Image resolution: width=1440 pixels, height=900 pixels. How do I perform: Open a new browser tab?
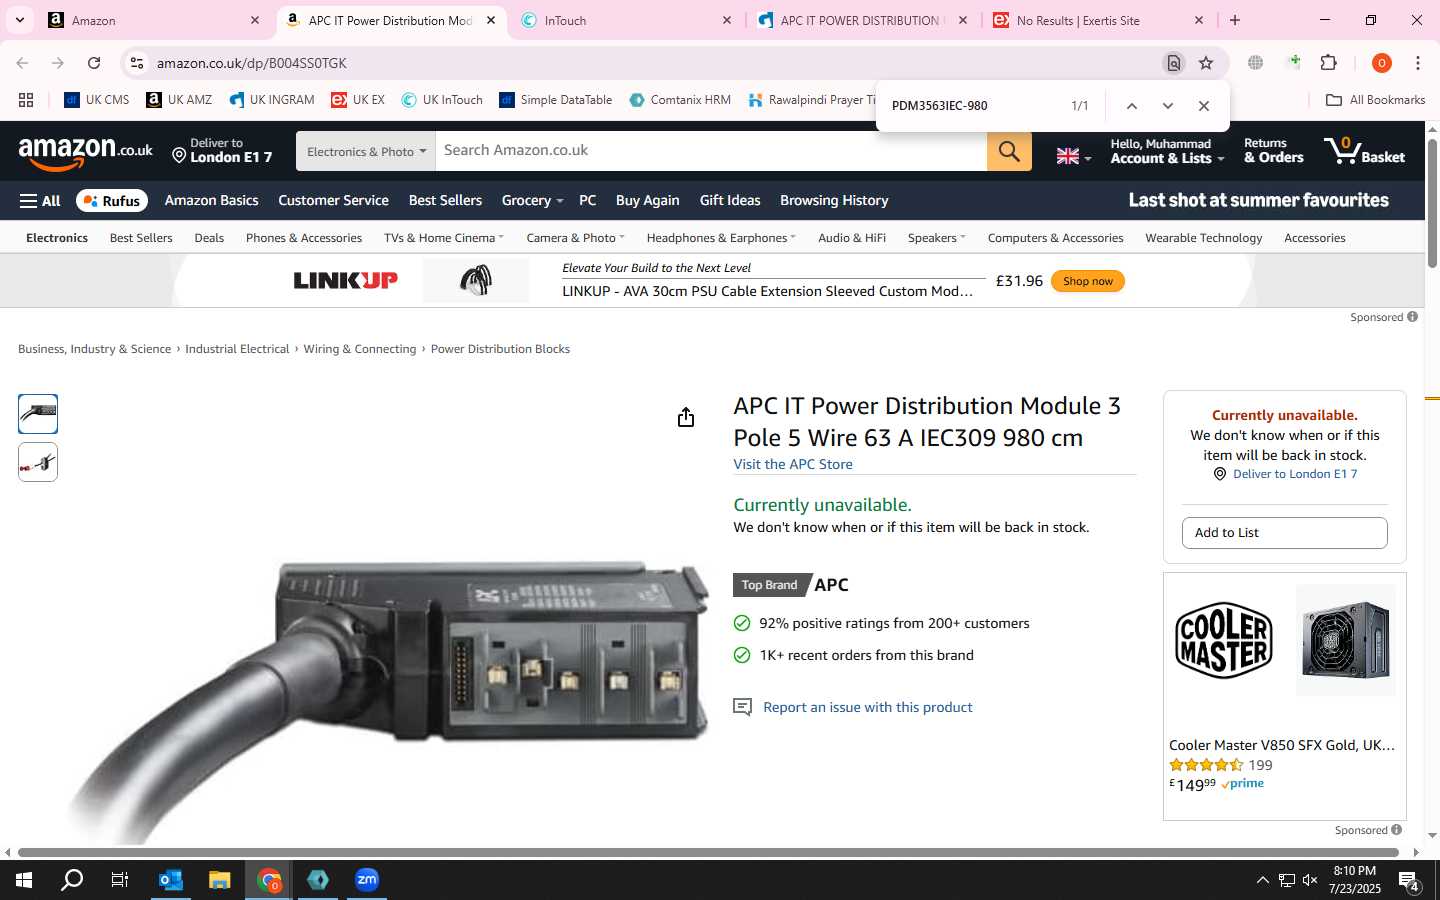pos(1235,20)
